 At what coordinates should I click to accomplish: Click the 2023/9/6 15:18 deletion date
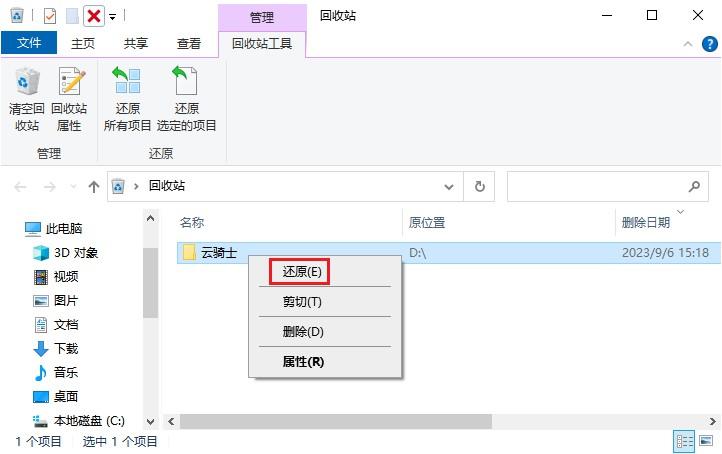665,253
